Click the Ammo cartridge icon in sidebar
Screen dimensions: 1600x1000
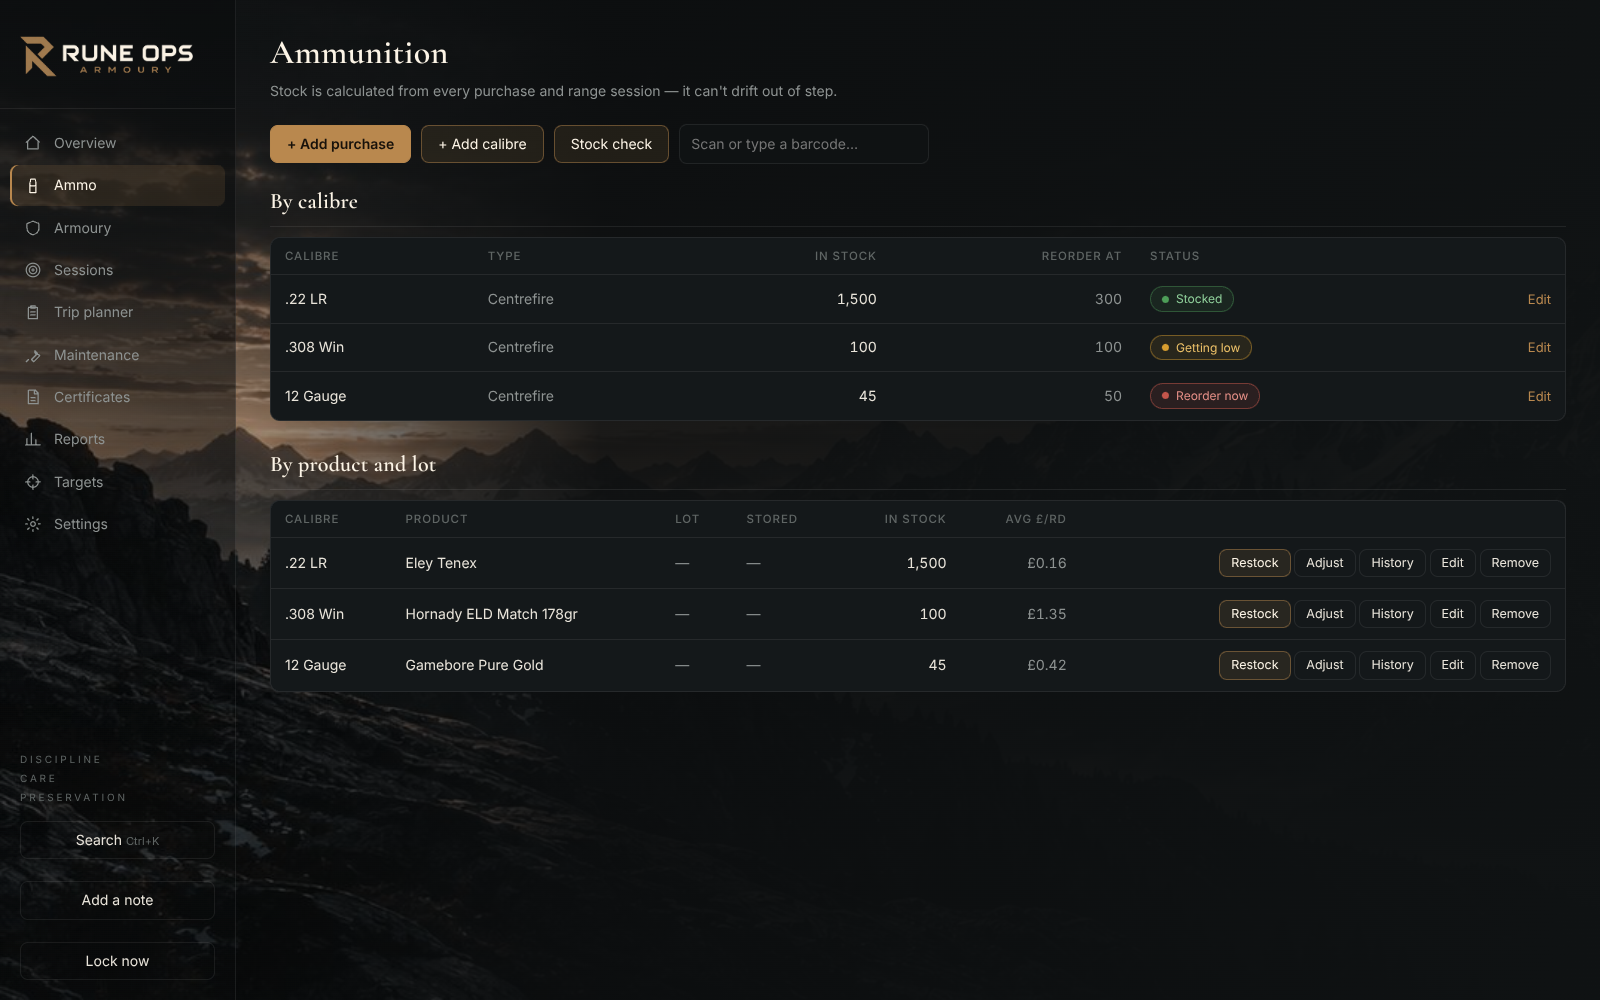(x=33, y=185)
